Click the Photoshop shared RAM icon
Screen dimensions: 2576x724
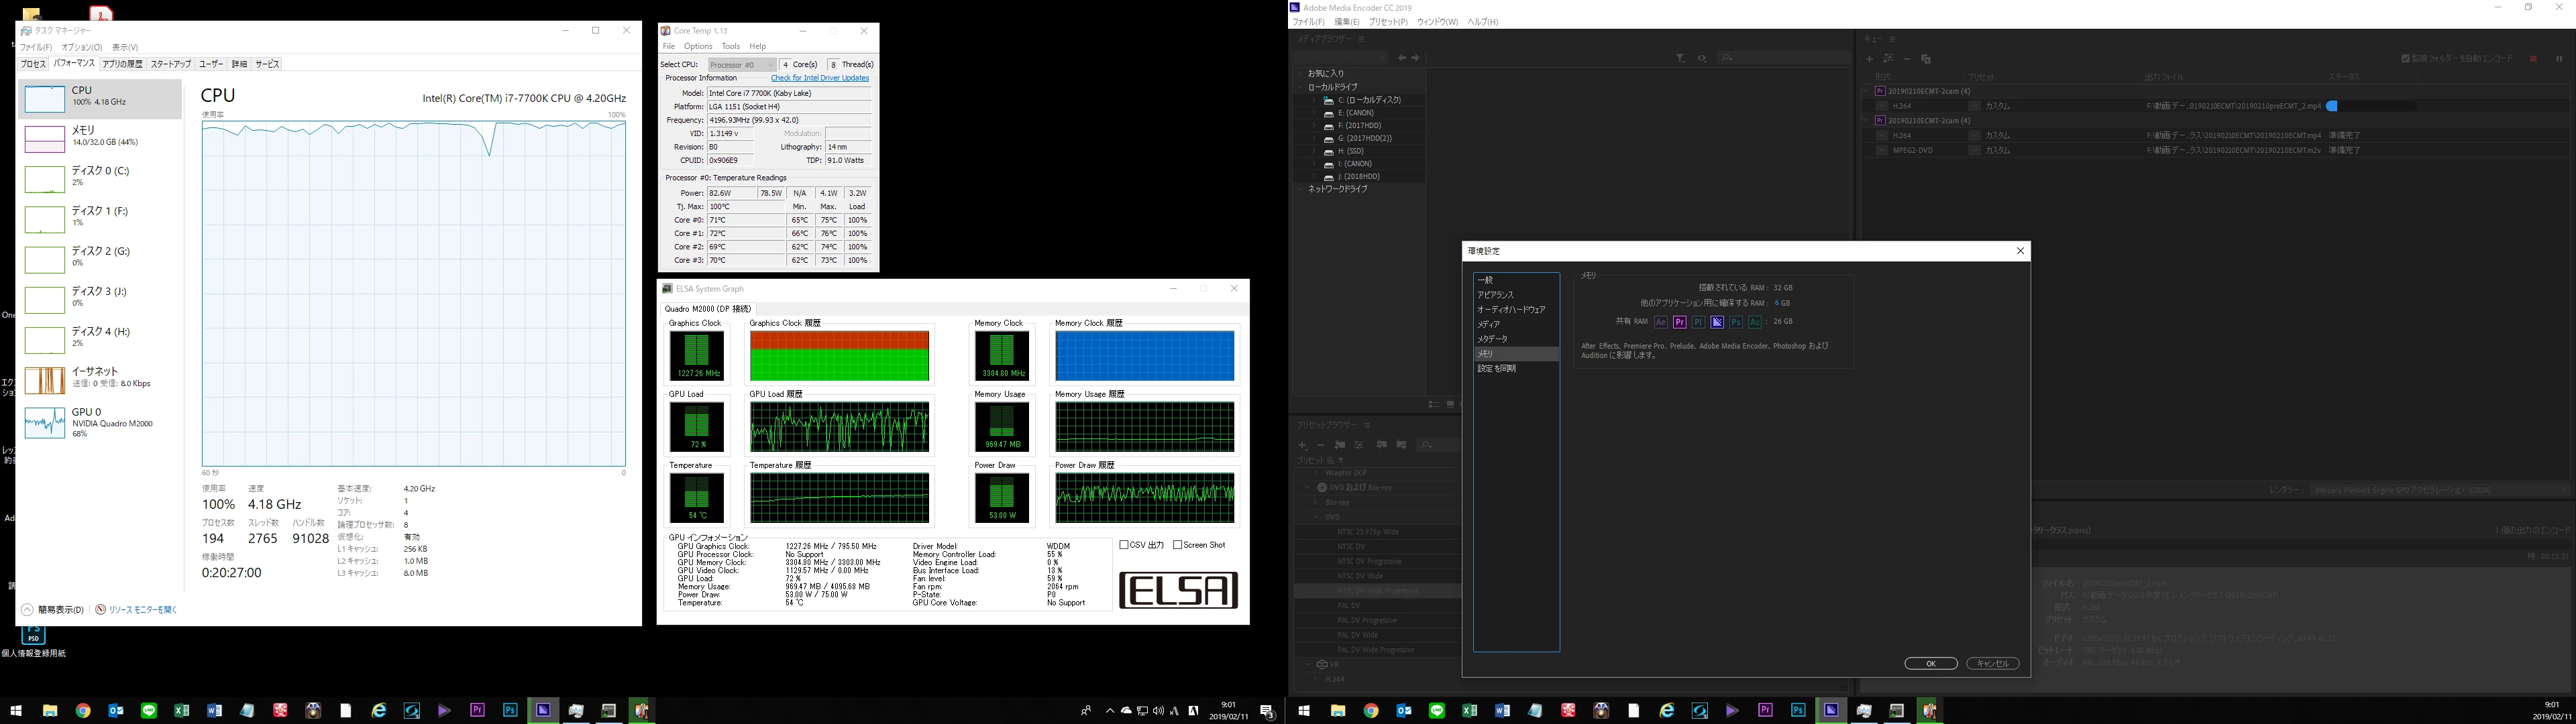pyautogui.click(x=1736, y=322)
